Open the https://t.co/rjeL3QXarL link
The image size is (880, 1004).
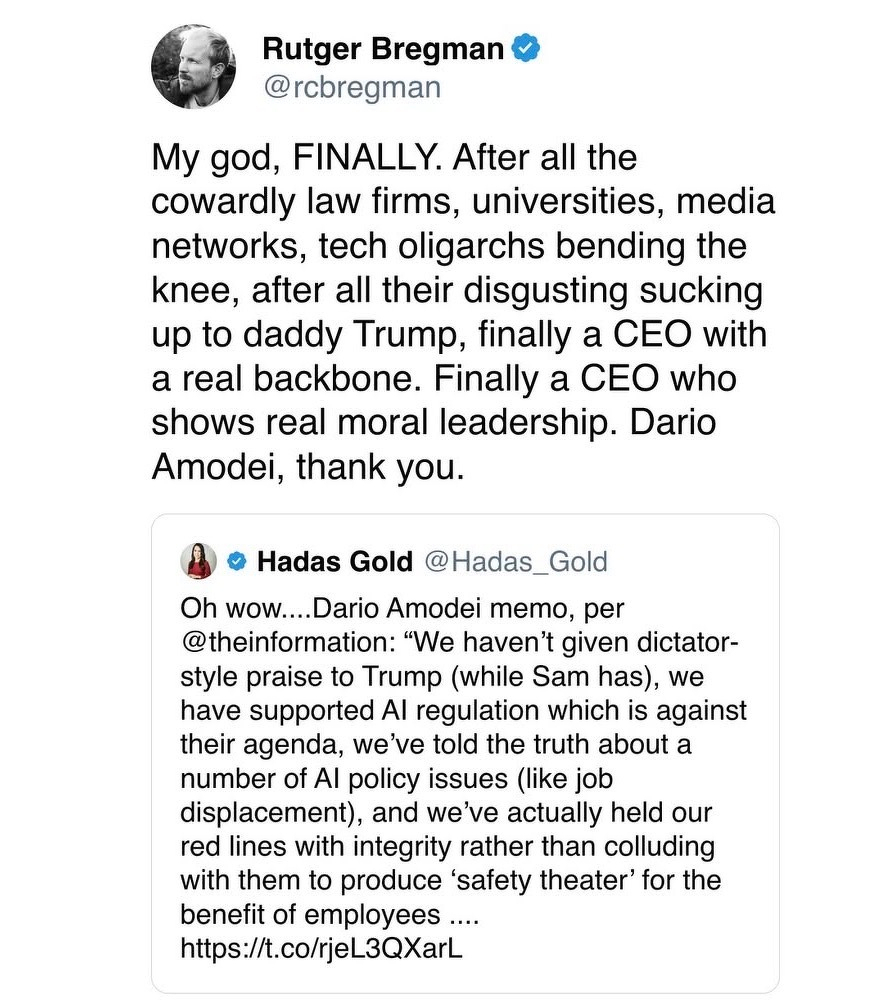(320, 948)
